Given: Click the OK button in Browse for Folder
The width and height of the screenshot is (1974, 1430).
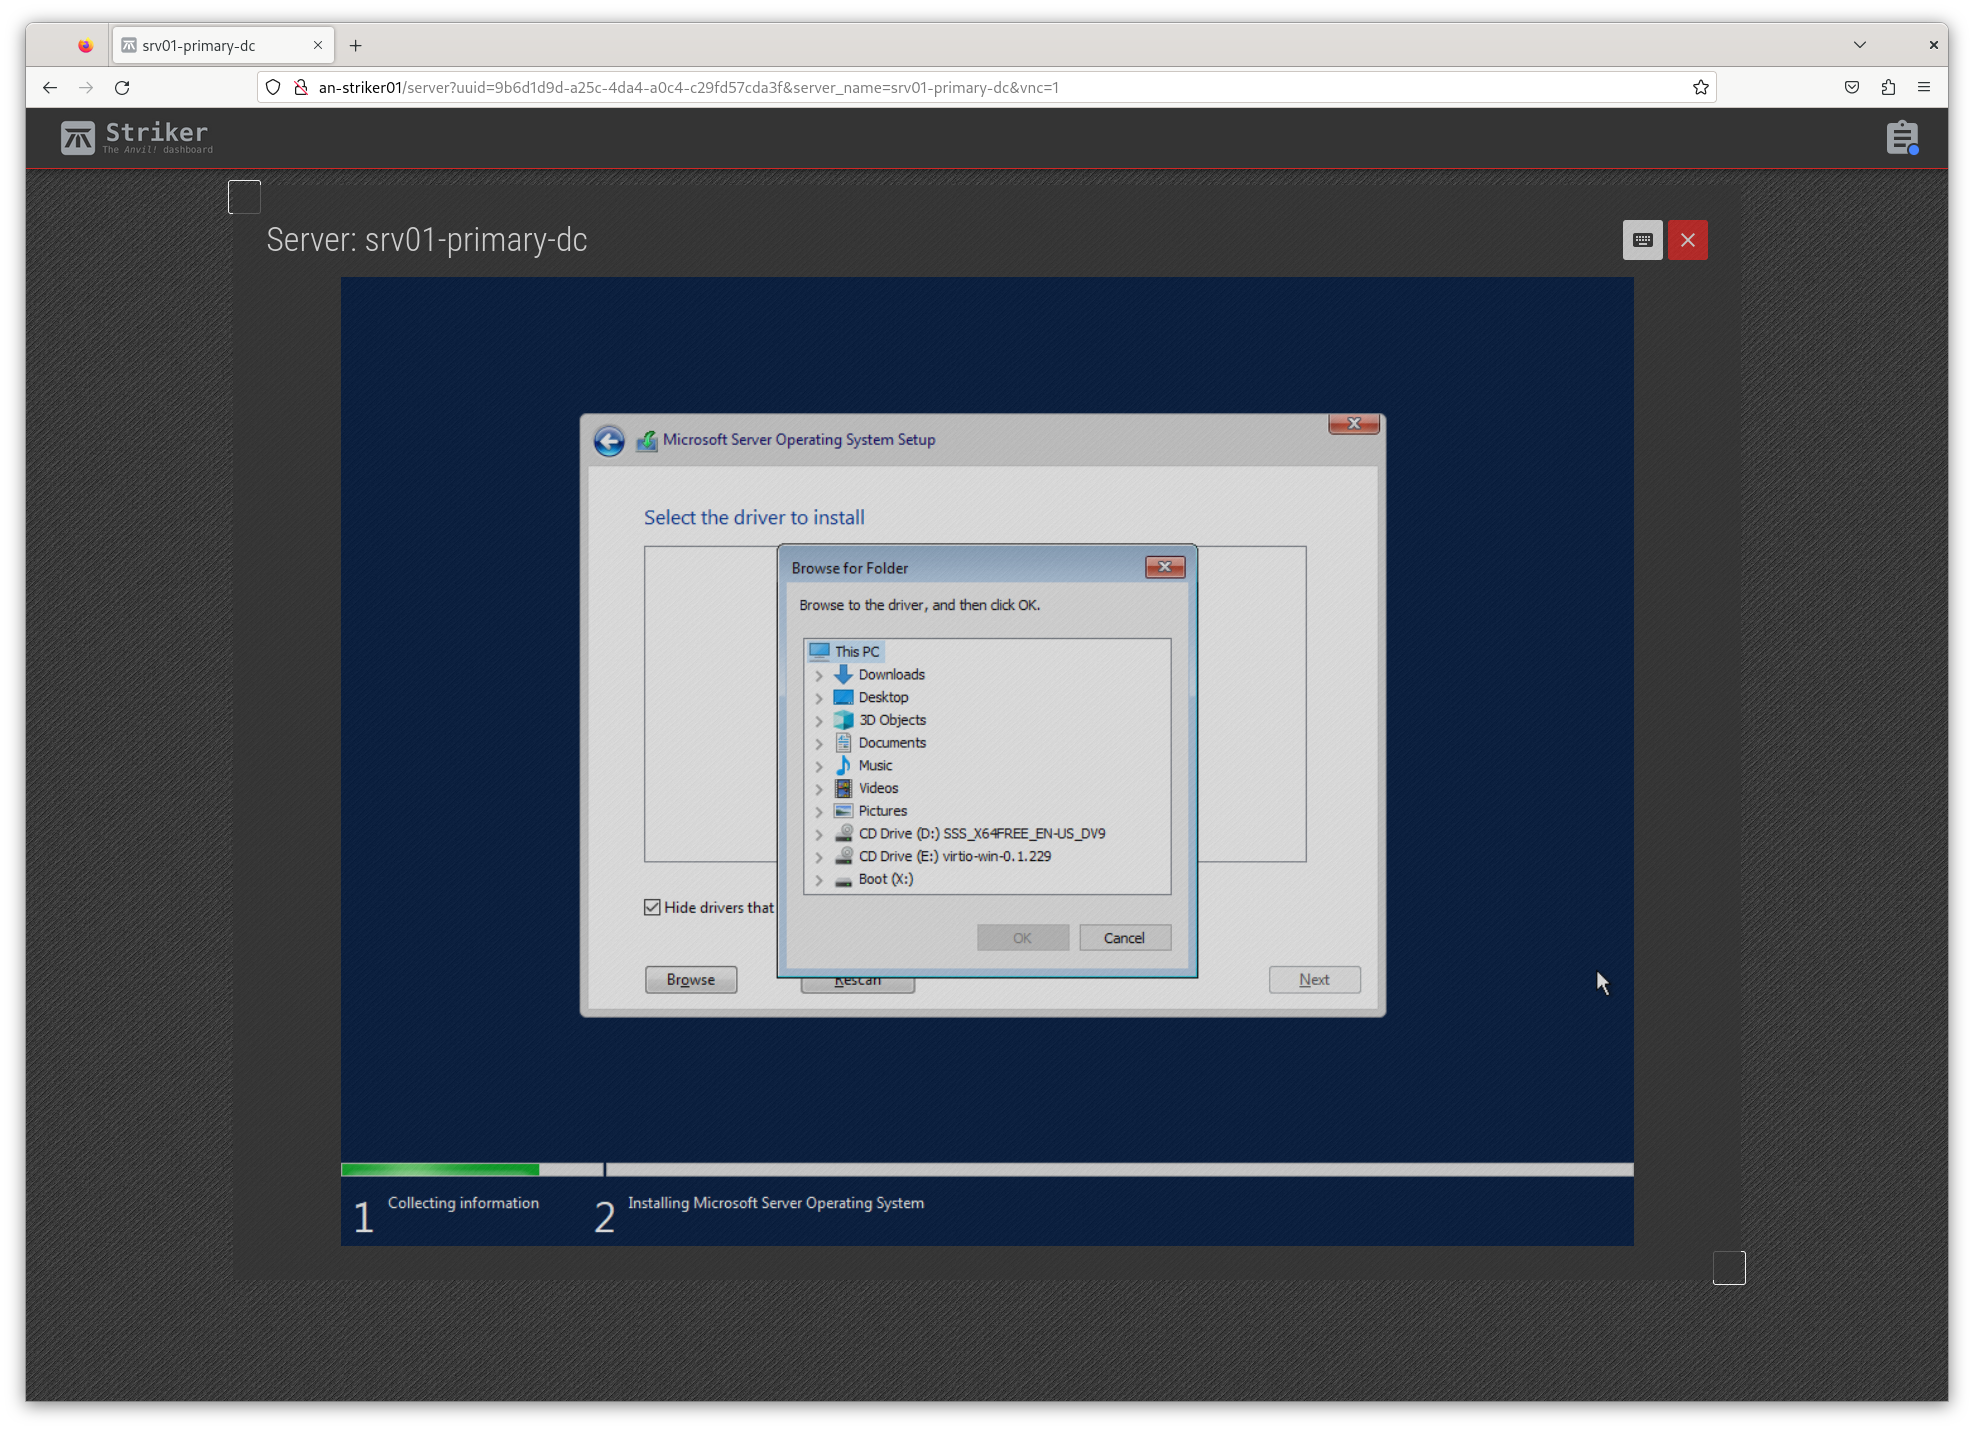Looking at the screenshot, I should pyautogui.click(x=1022, y=938).
